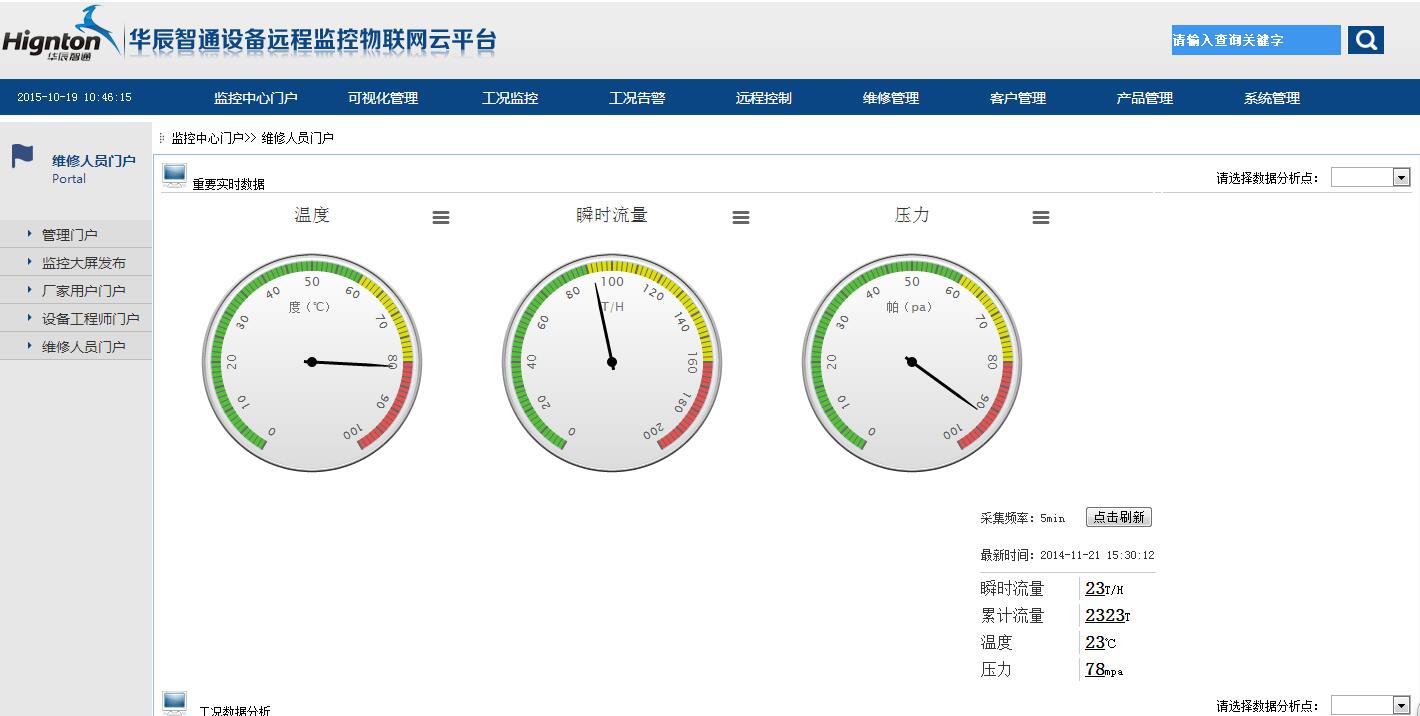Click the 78mpa pressure value link

tap(1093, 669)
